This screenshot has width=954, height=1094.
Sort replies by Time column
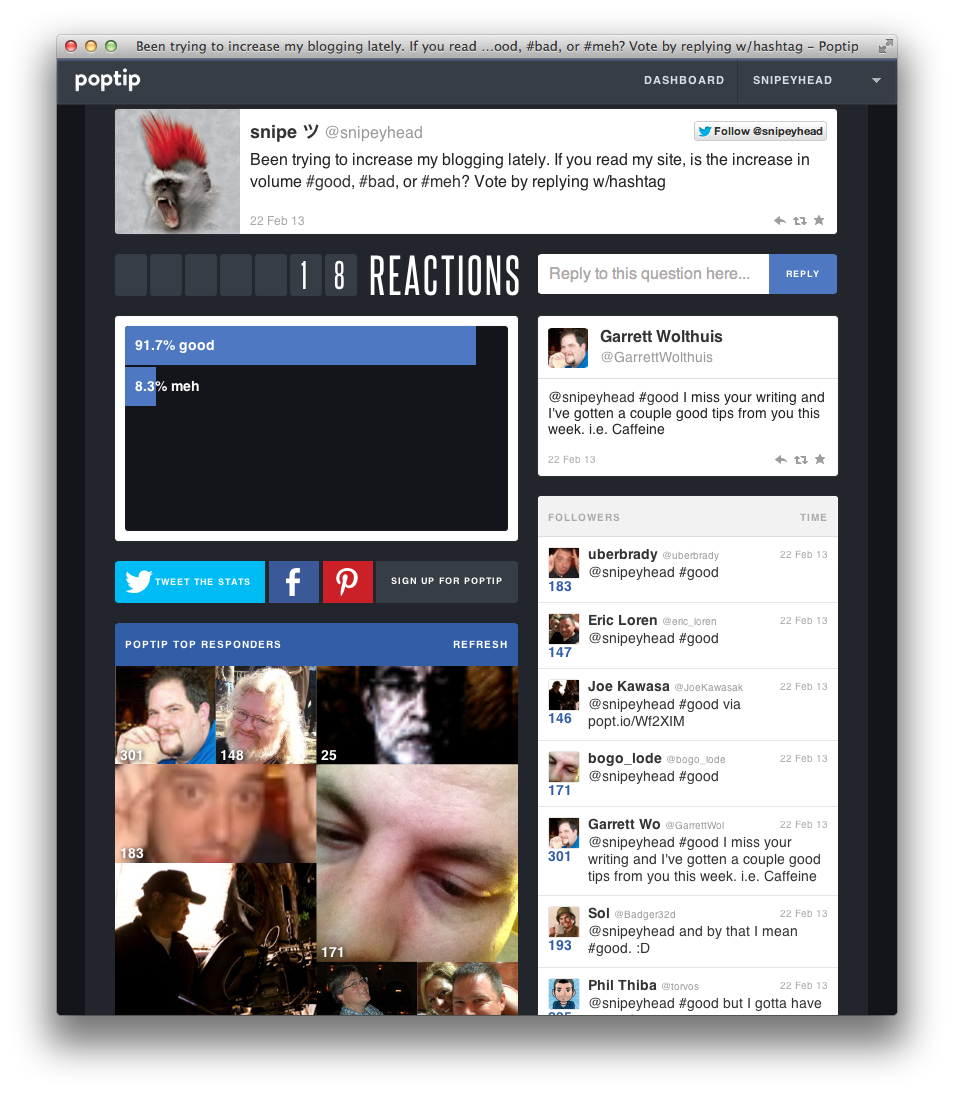point(813,518)
